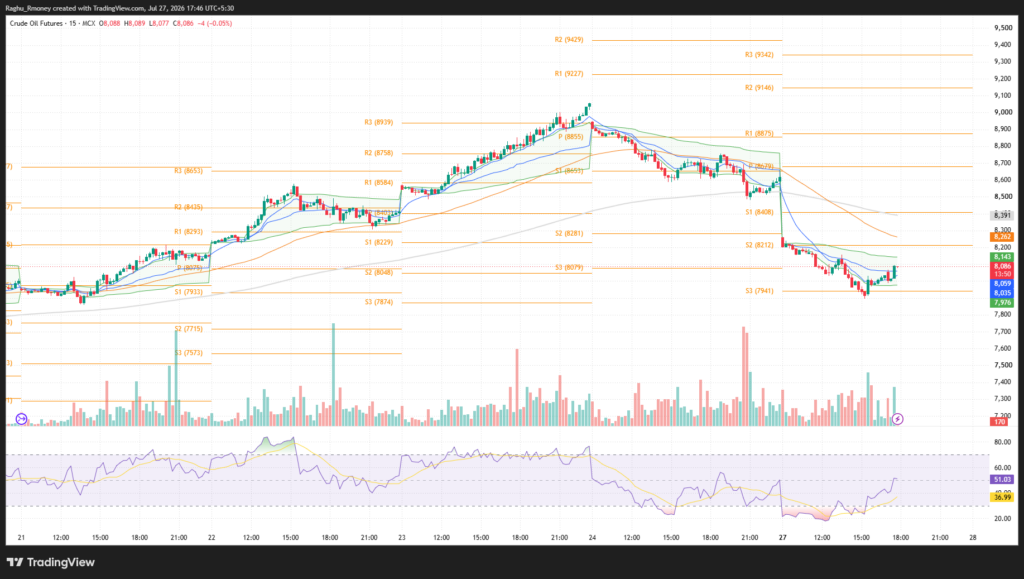Click date 28 on the time axis
The height and width of the screenshot is (579, 1024).
pyautogui.click(x=973, y=538)
